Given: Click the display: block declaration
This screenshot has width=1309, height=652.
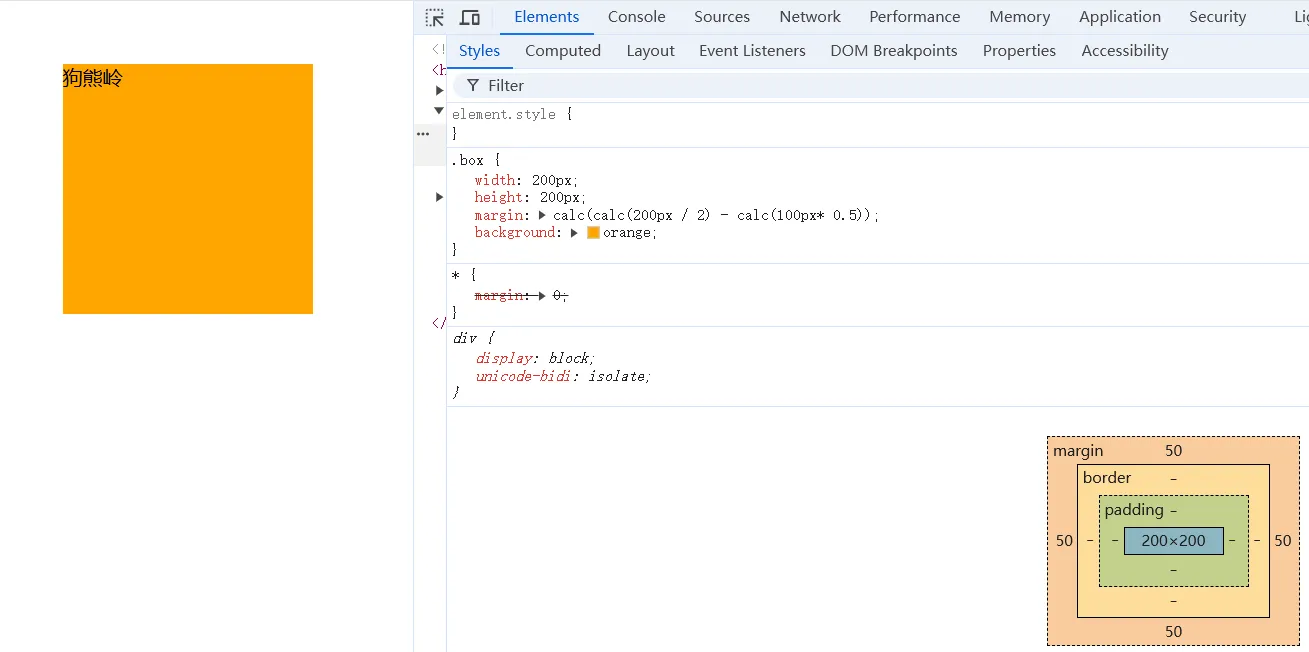Looking at the screenshot, I should [x=535, y=358].
